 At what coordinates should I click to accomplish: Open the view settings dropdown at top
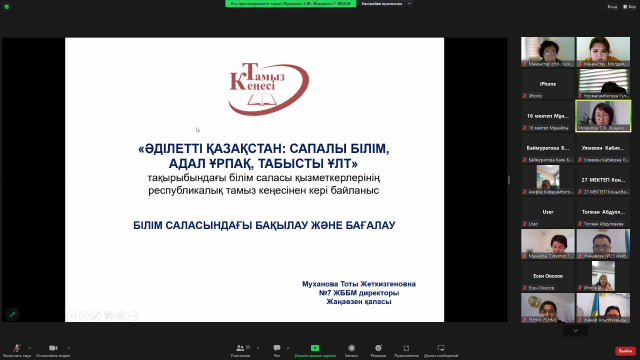[x=386, y=4]
